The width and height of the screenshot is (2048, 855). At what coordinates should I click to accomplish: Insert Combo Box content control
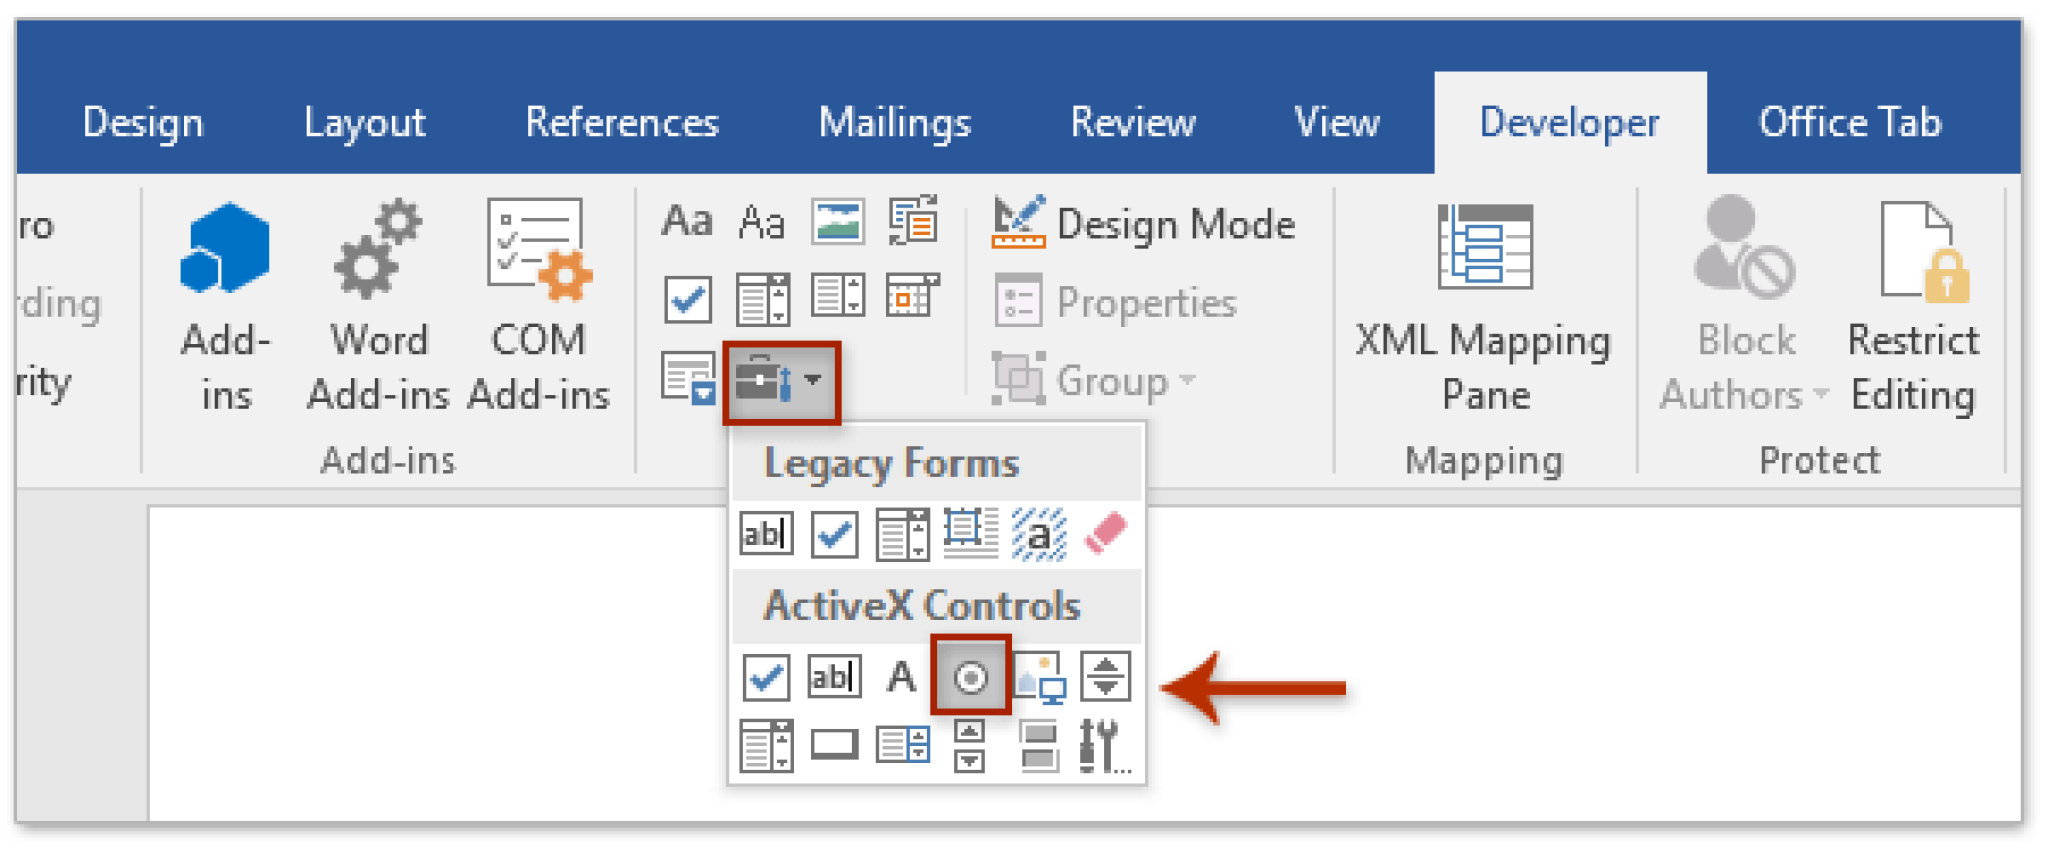[763, 299]
